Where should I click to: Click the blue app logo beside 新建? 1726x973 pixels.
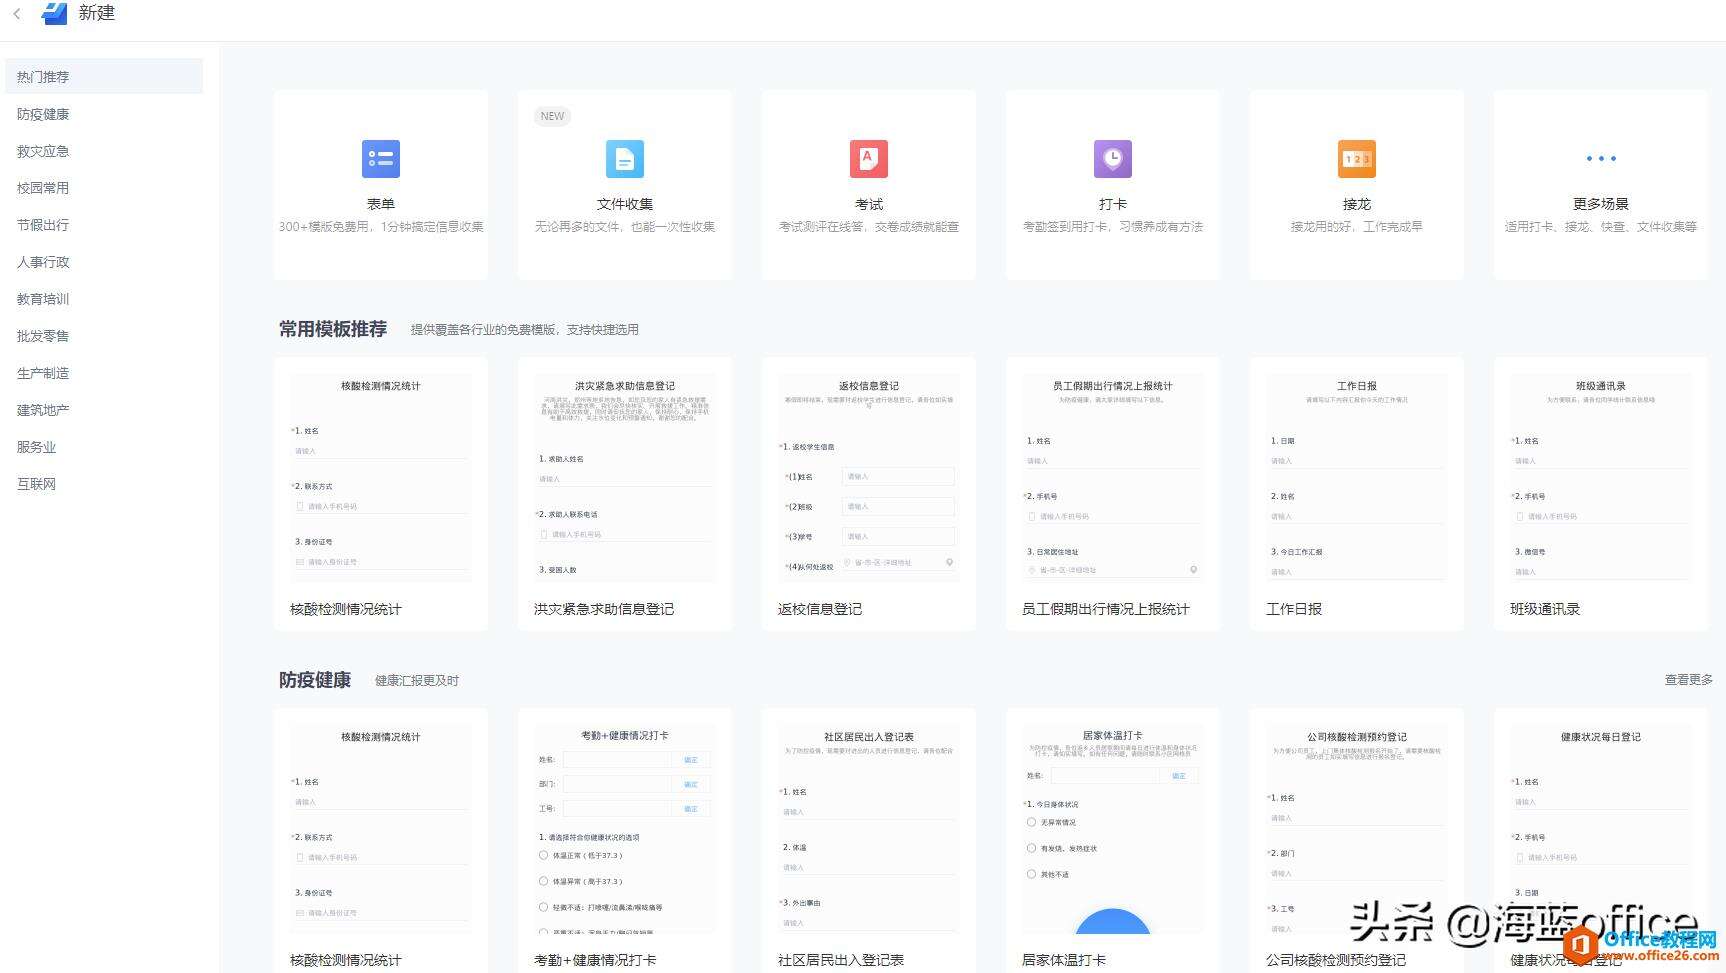point(54,13)
